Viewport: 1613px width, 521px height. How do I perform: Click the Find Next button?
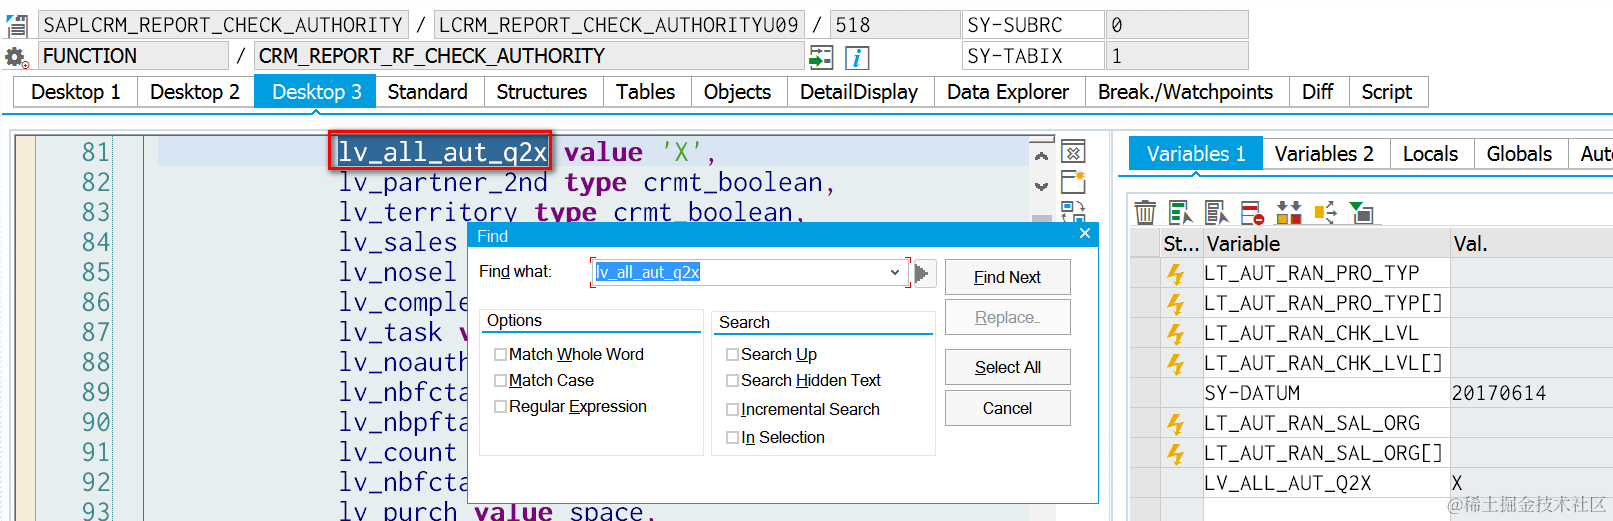[x=1008, y=277]
